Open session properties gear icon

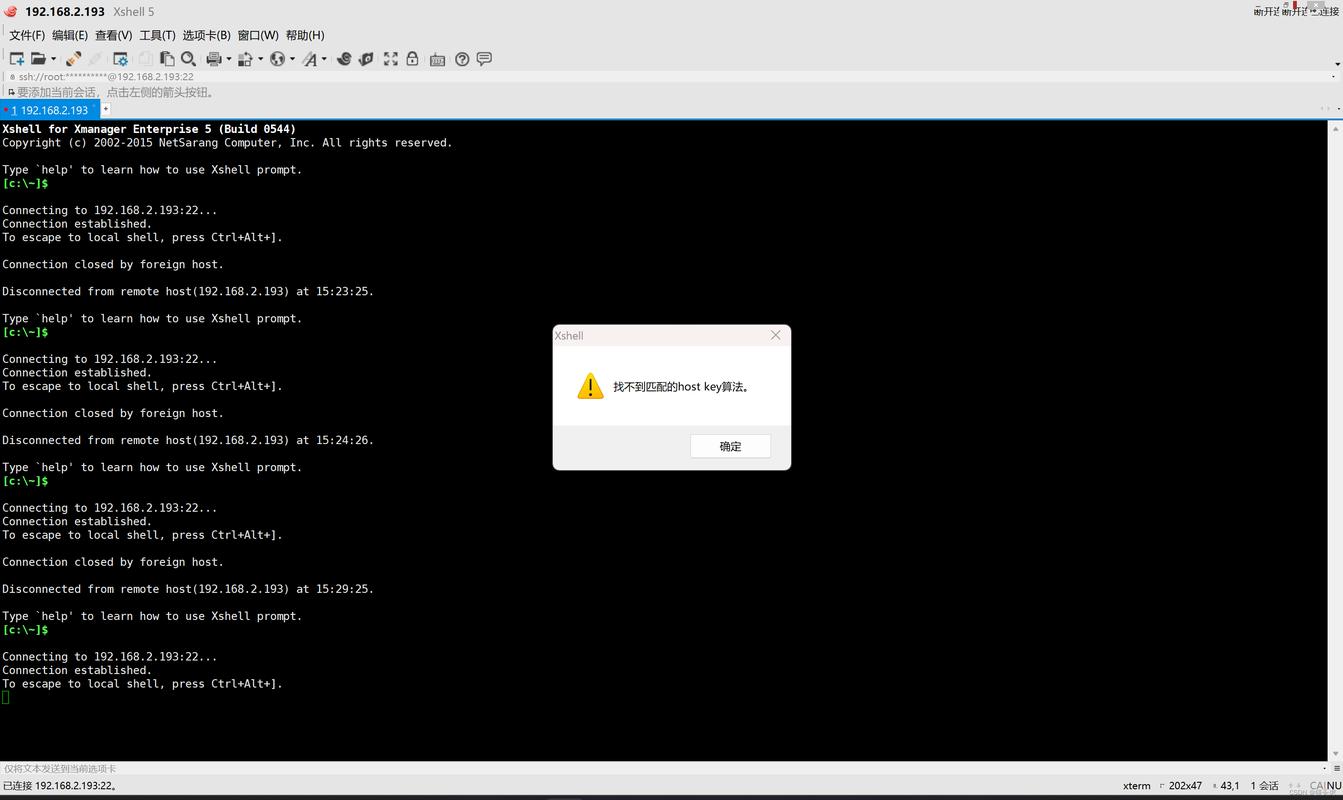tap(120, 59)
